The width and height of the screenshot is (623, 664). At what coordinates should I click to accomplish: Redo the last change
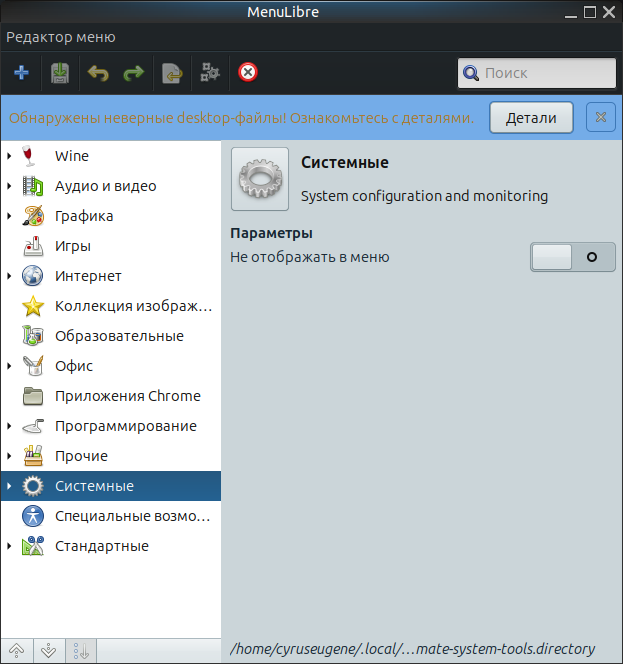[x=134, y=73]
